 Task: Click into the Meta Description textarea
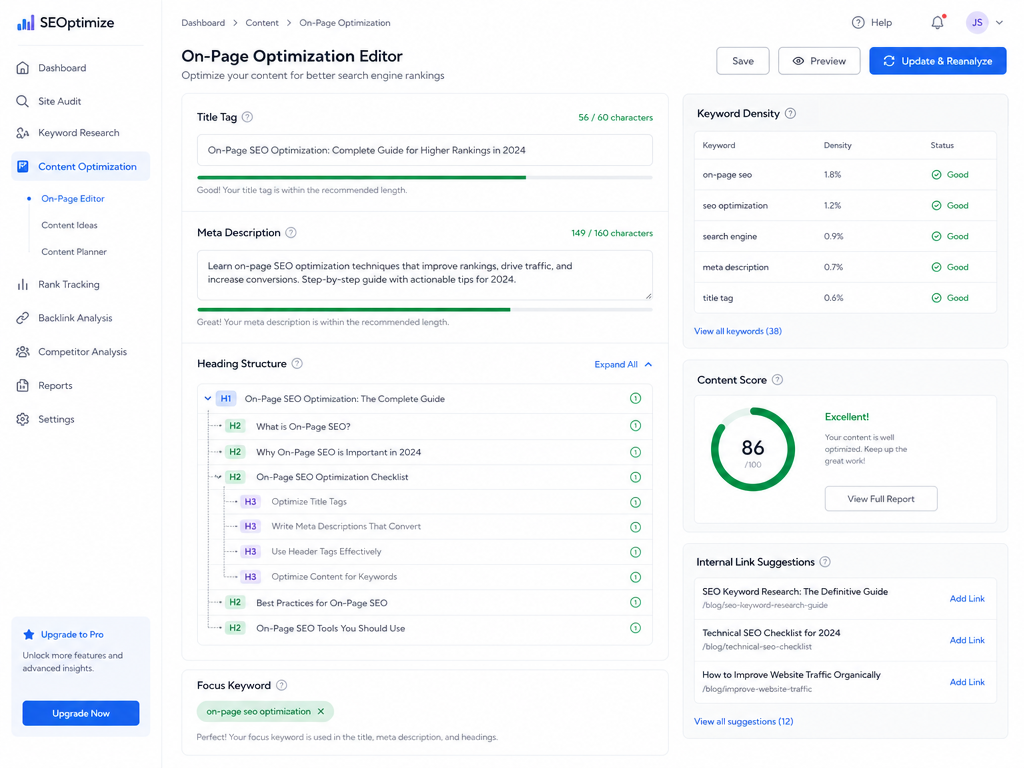point(424,275)
